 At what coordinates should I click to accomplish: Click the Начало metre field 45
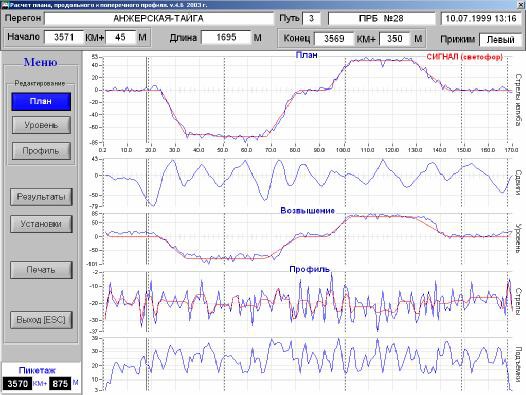click(x=120, y=37)
